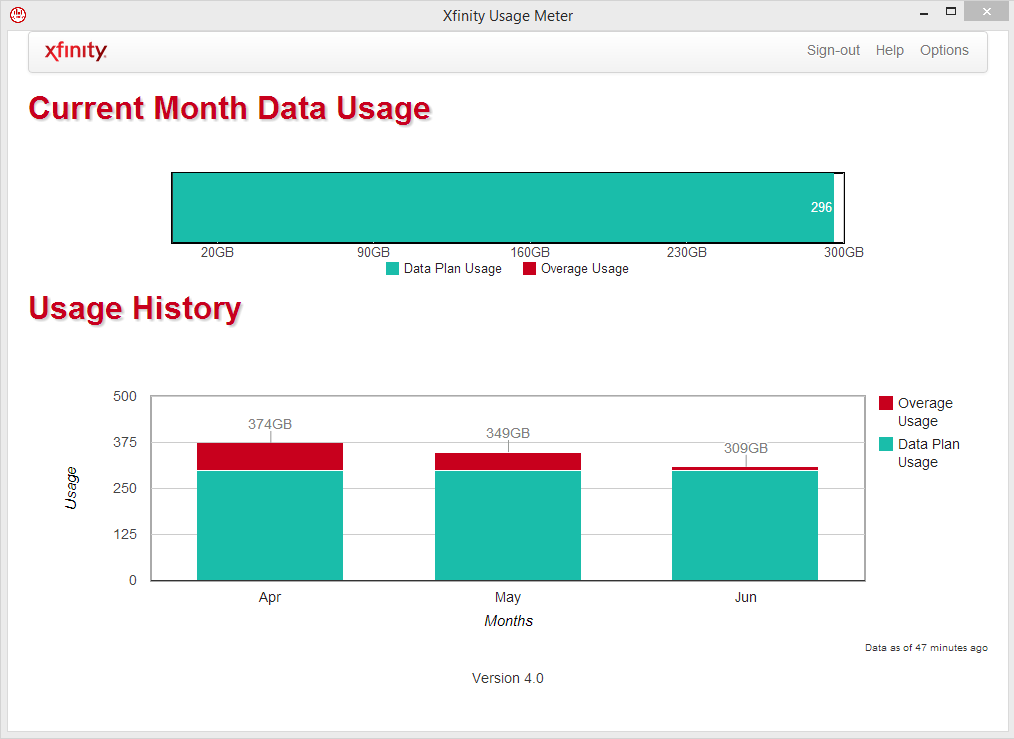Open the Help page
The image size is (1014, 739).
click(889, 51)
